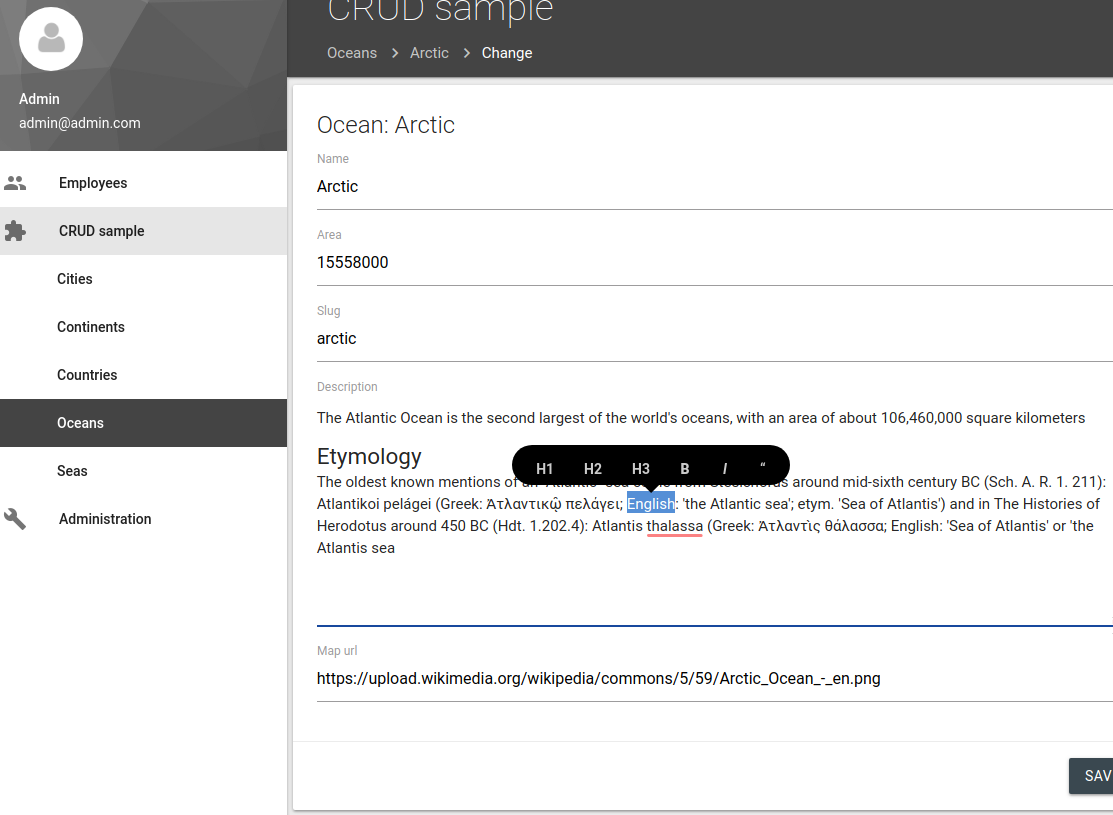Toggle italic formatting in the toolbar
Image resolution: width=1113 pixels, height=815 pixels.
coord(724,467)
